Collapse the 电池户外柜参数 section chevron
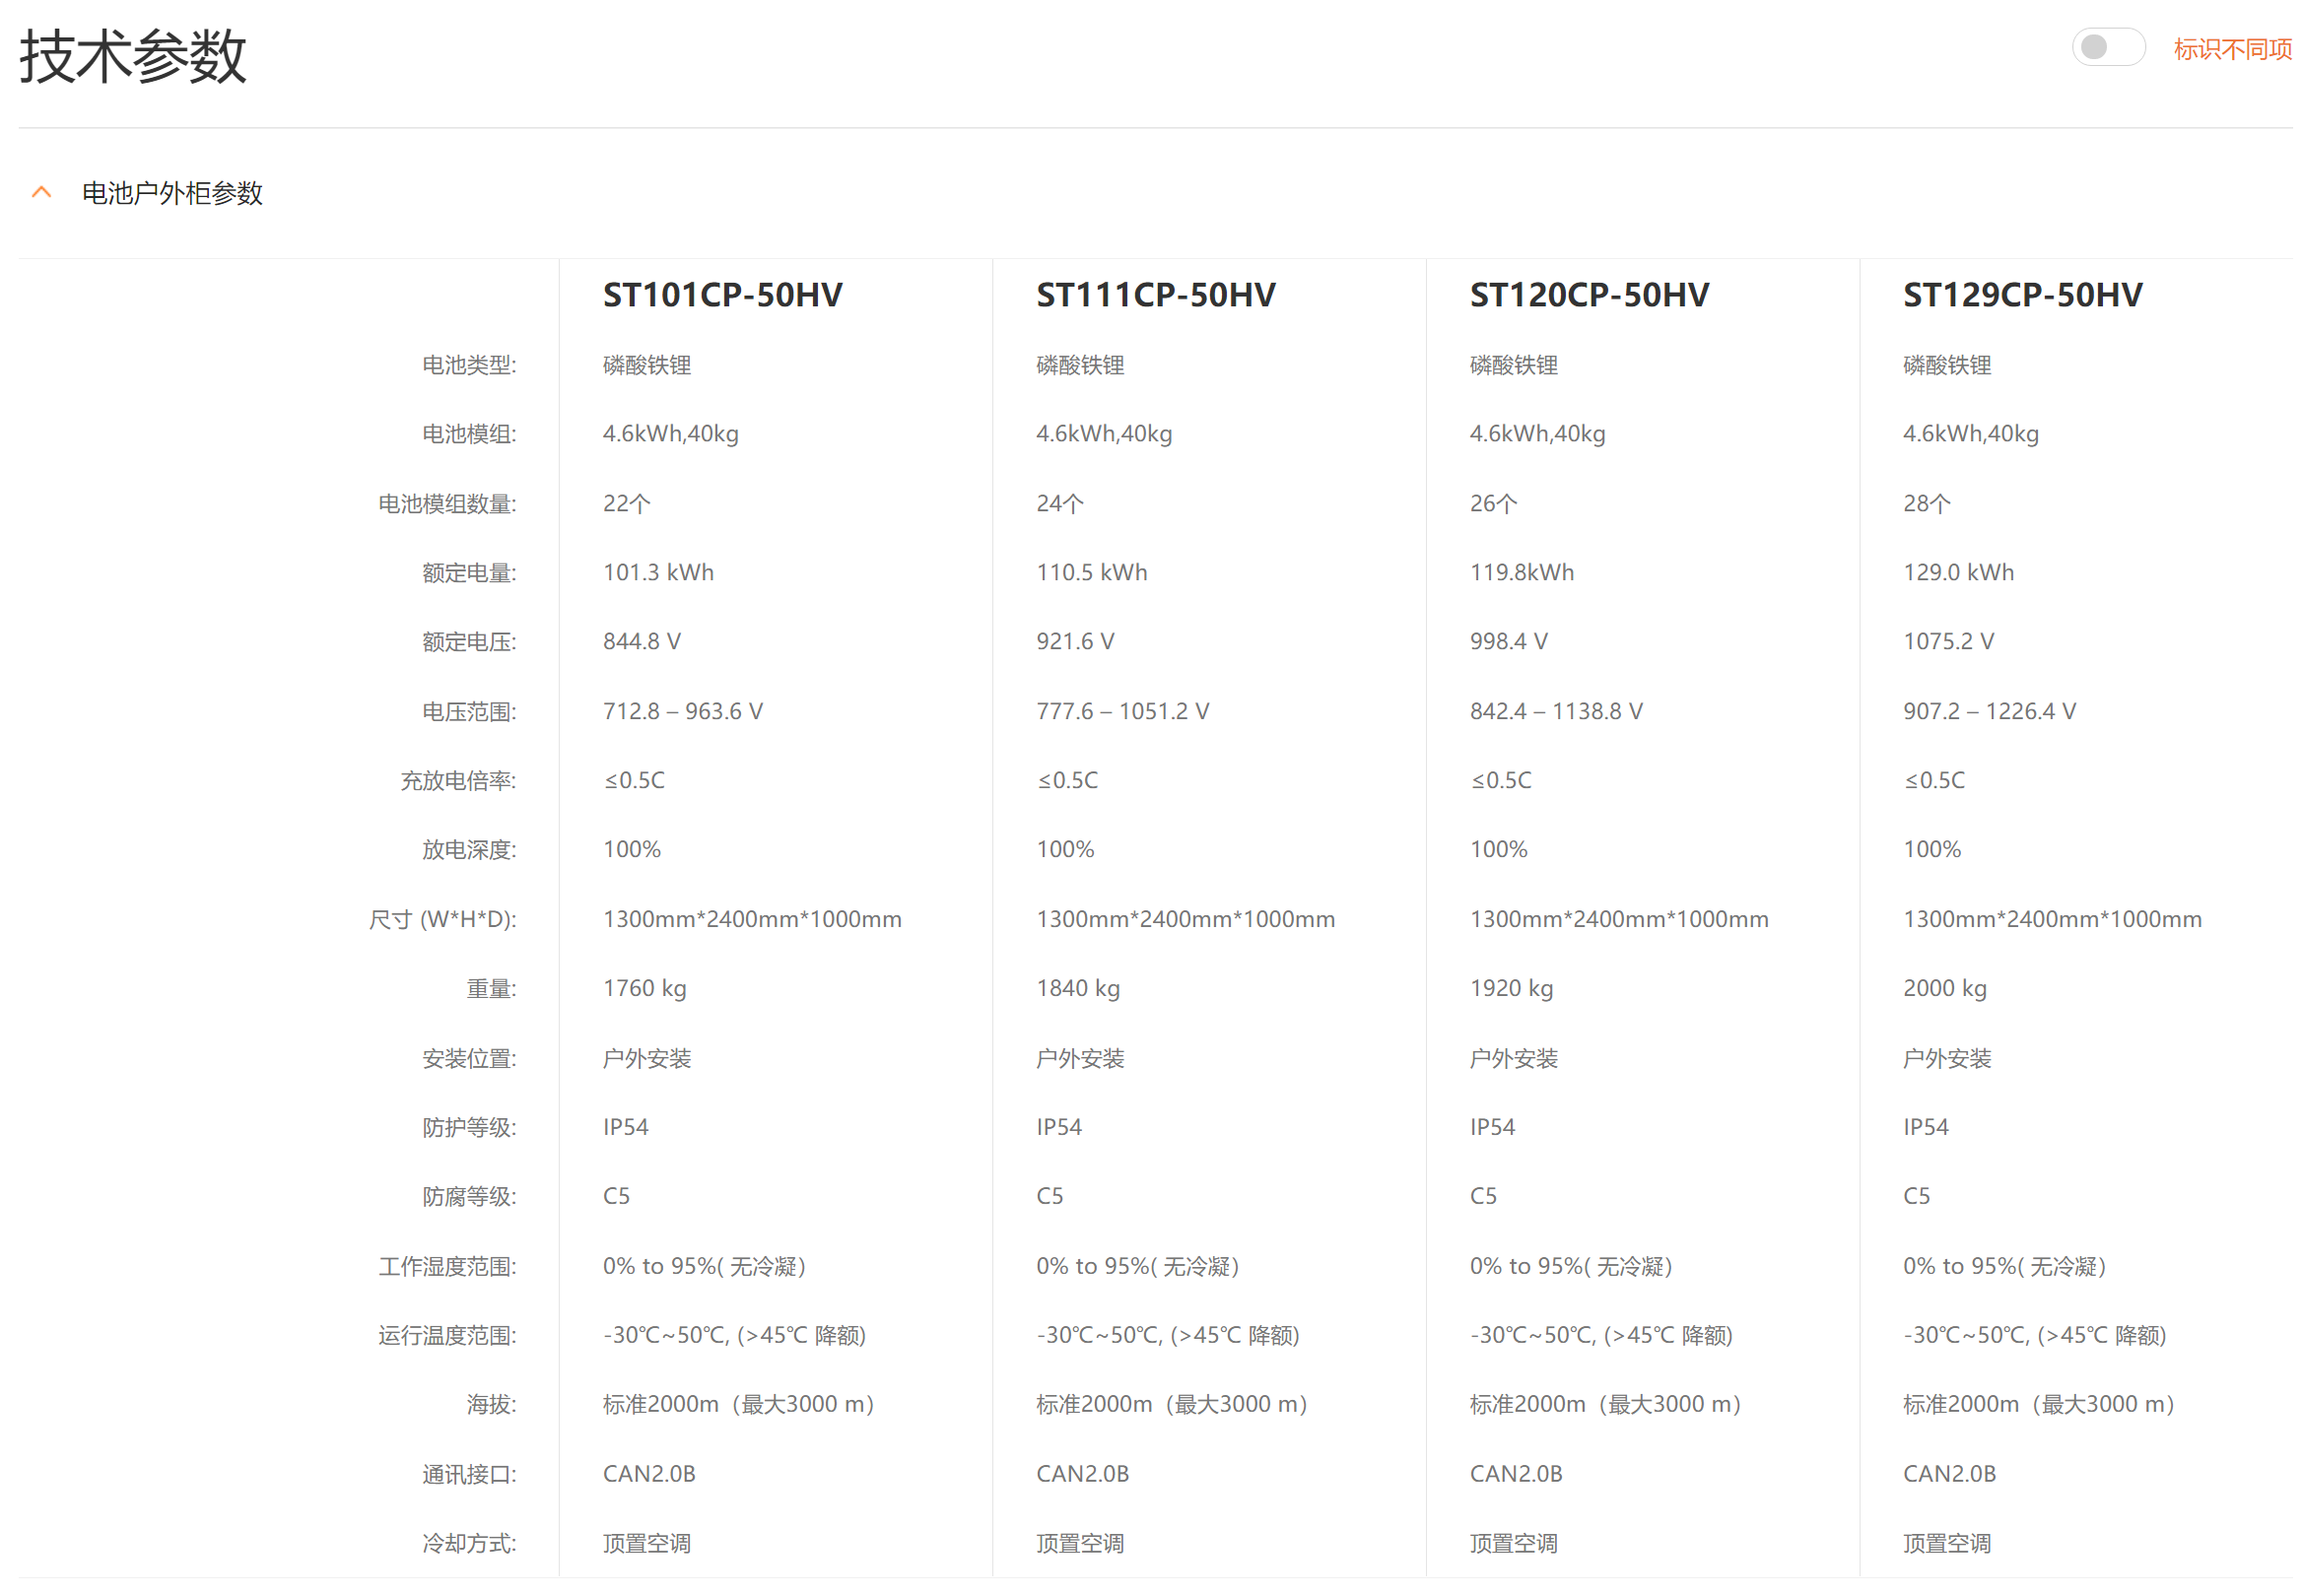2303x1596 pixels. coord(41,192)
